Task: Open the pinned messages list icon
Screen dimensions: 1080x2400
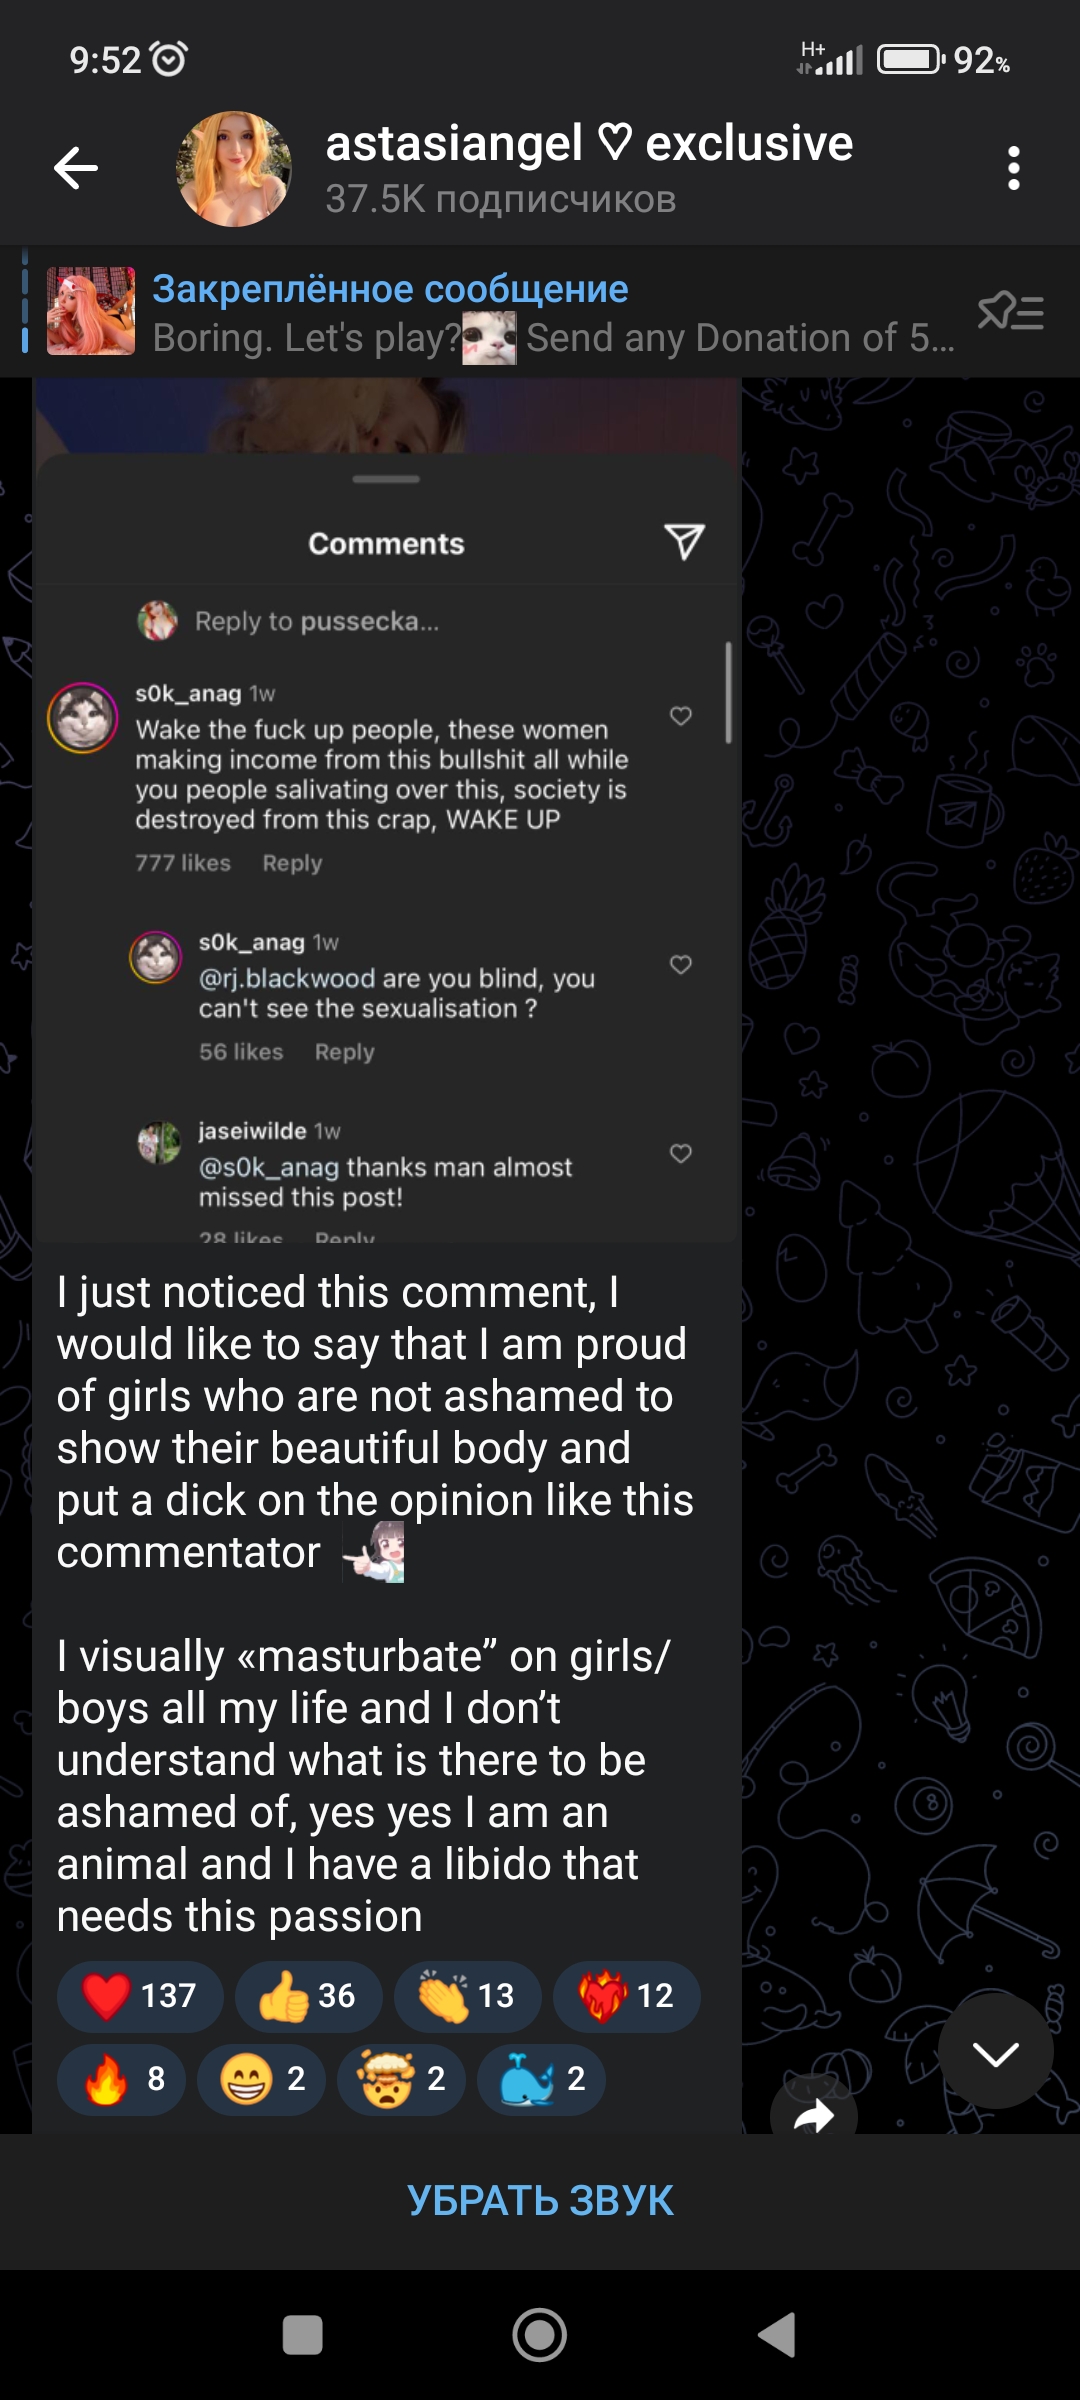Action: (x=1011, y=312)
